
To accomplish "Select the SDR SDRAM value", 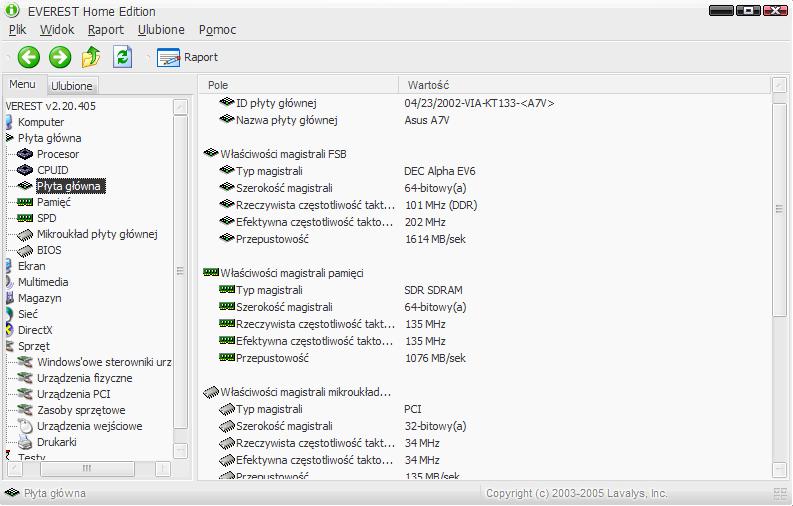I will [x=433, y=290].
